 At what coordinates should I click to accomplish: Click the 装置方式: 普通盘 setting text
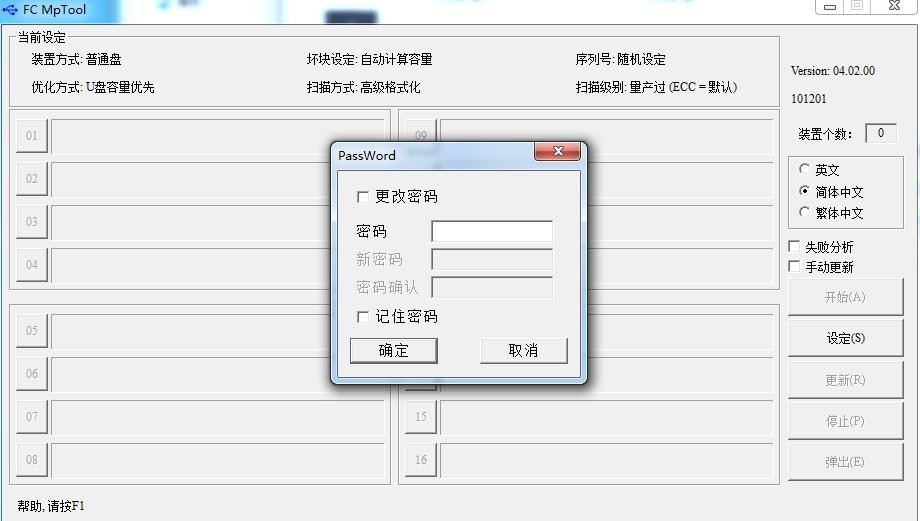pos(76,59)
